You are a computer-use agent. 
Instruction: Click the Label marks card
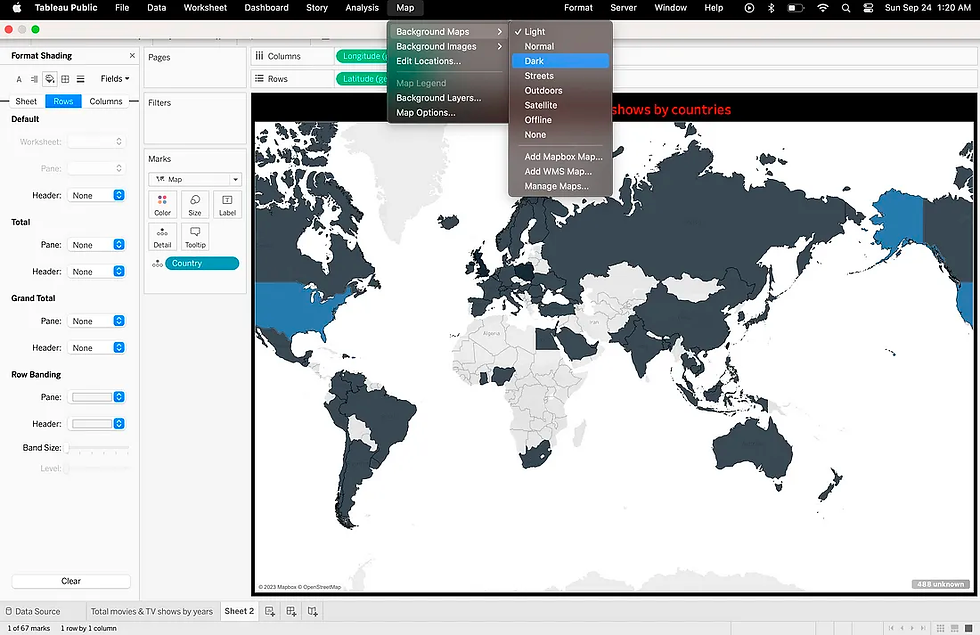tap(228, 205)
